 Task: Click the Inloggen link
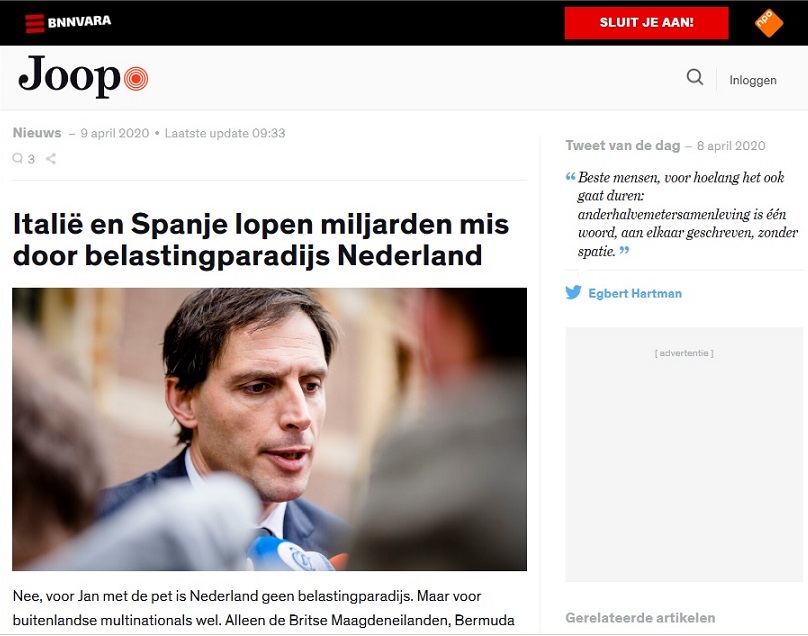tap(752, 80)
